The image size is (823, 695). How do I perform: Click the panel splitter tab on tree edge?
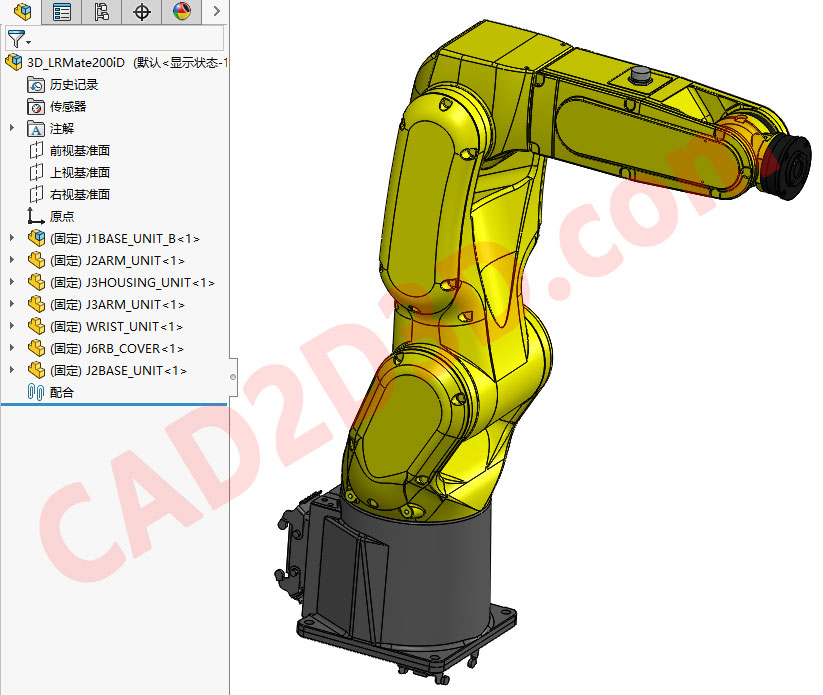[231, 375]
